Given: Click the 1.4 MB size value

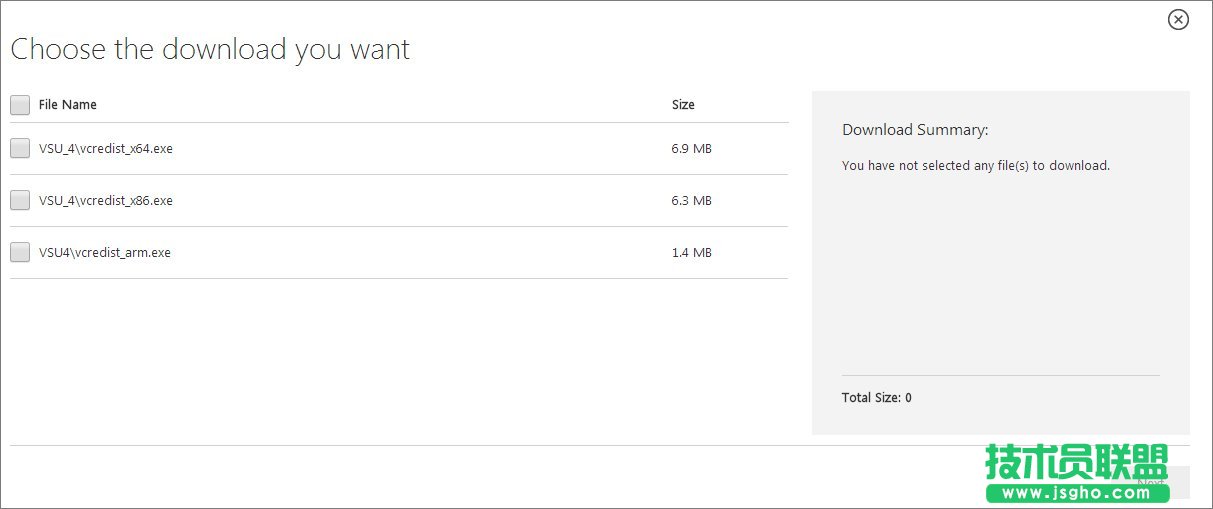Looking at the screenshot, I should (x=692, y=253).
